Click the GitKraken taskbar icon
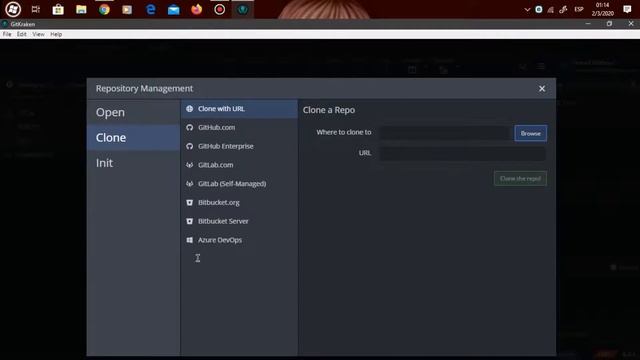 [242, 9]
